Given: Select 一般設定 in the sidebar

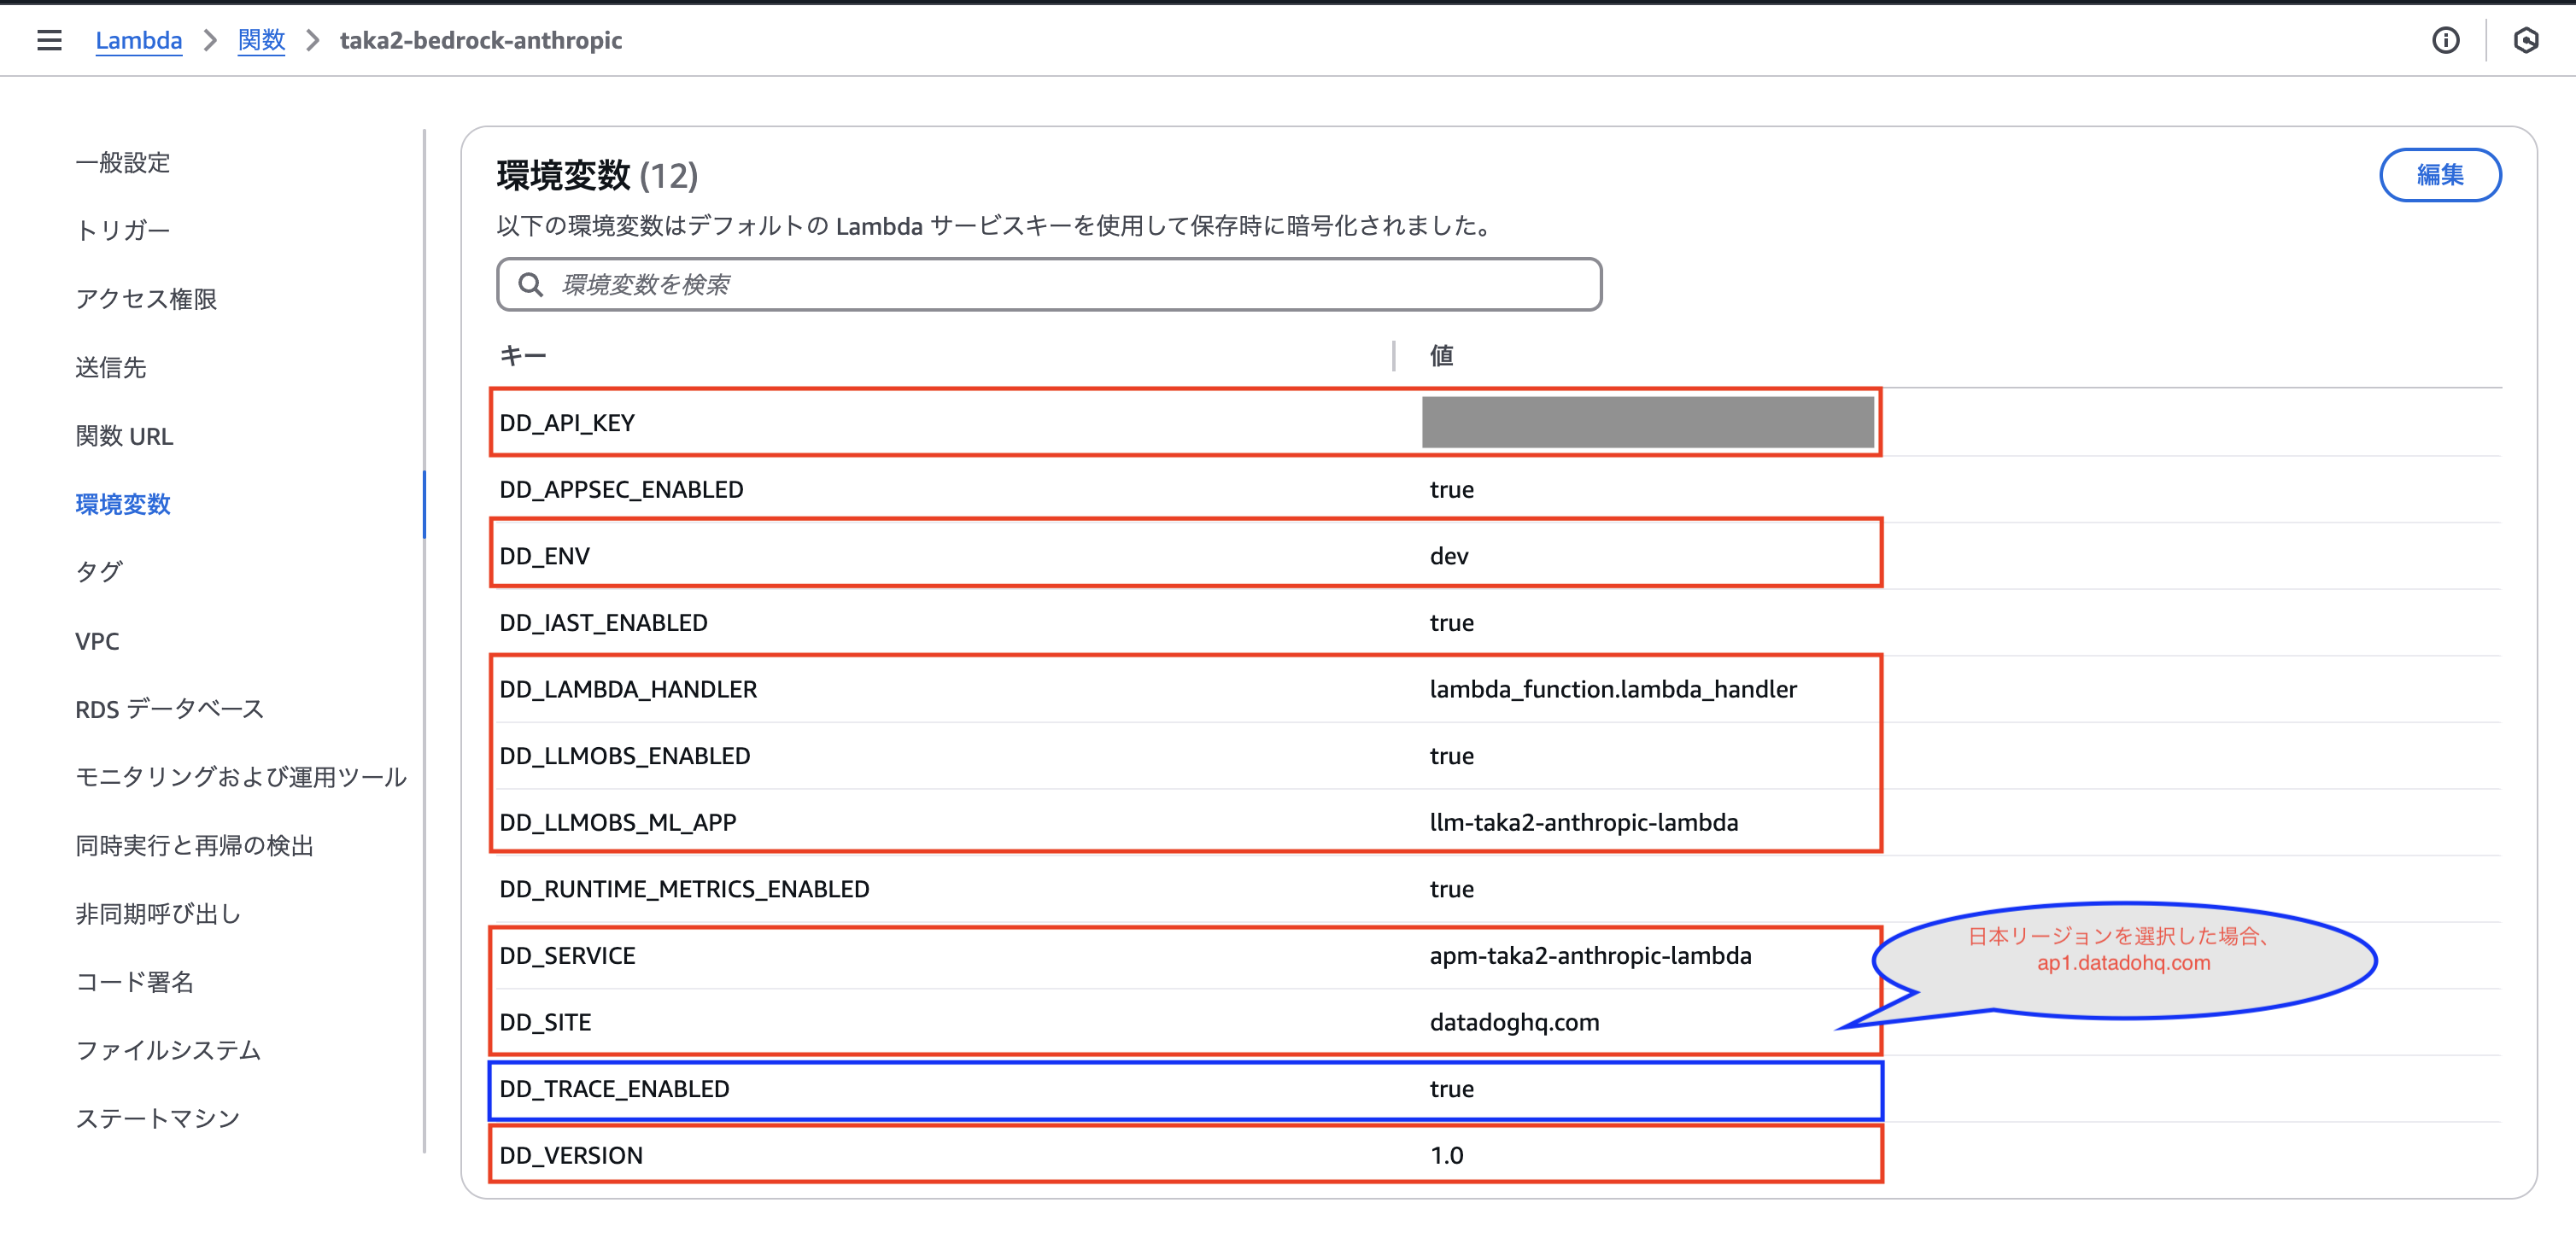Looking at the screenshot, I should tap(122, 162).
